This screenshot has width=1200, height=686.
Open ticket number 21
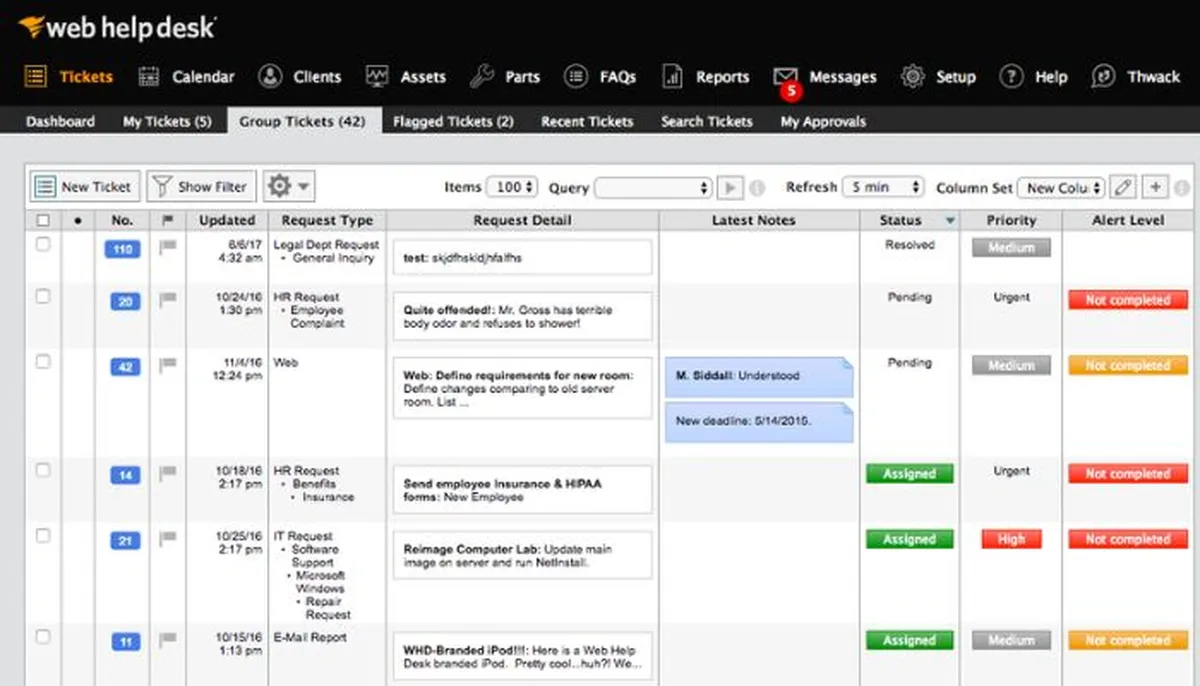[124, 541]
